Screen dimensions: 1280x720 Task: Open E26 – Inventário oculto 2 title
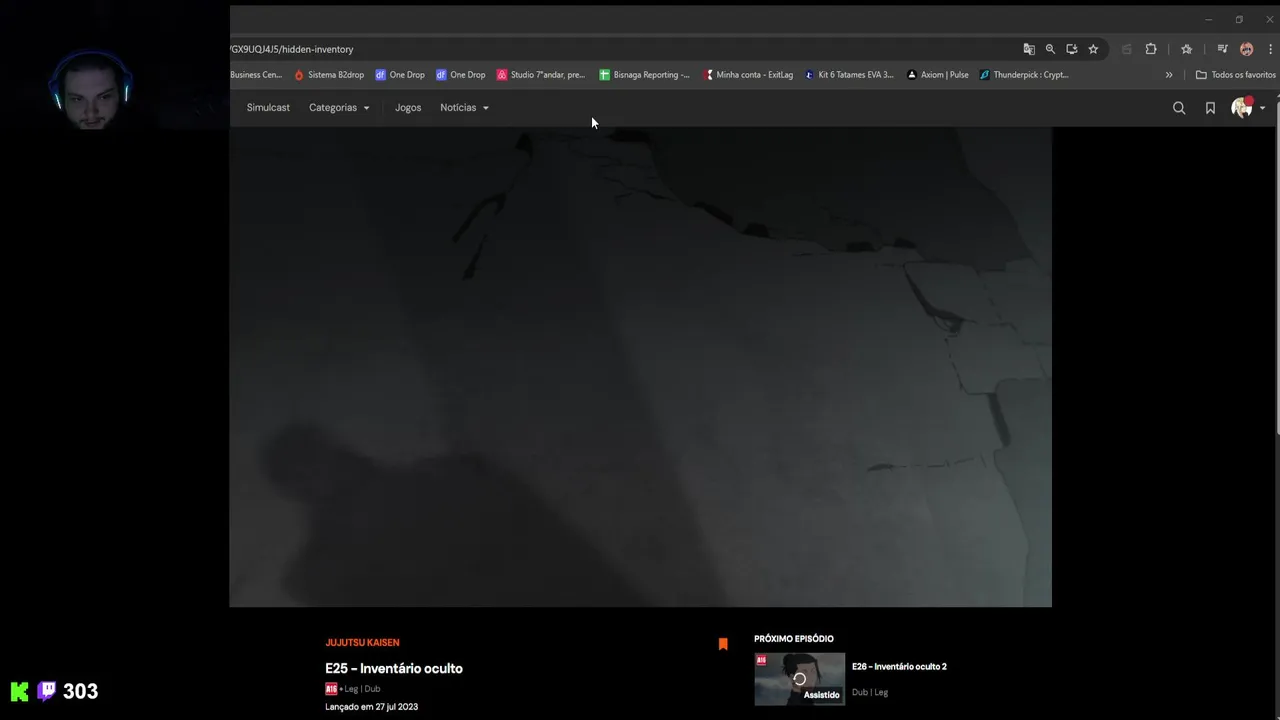click(x=899, y=667)
